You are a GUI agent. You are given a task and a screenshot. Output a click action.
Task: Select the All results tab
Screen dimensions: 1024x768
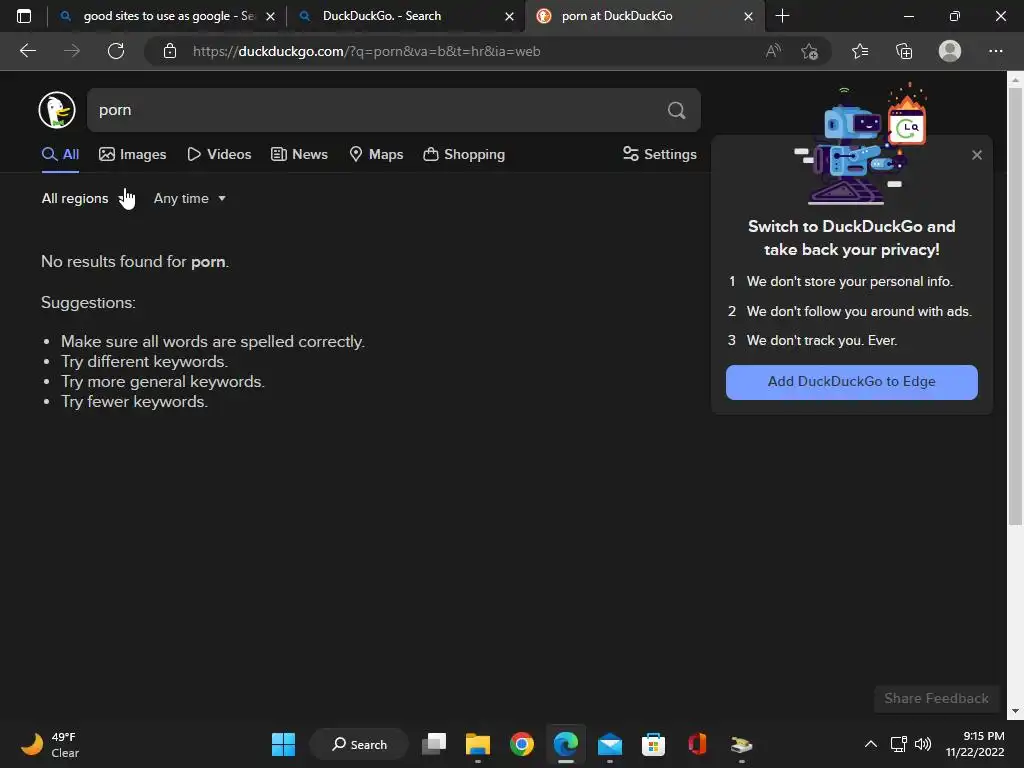[x=60, y=155]
